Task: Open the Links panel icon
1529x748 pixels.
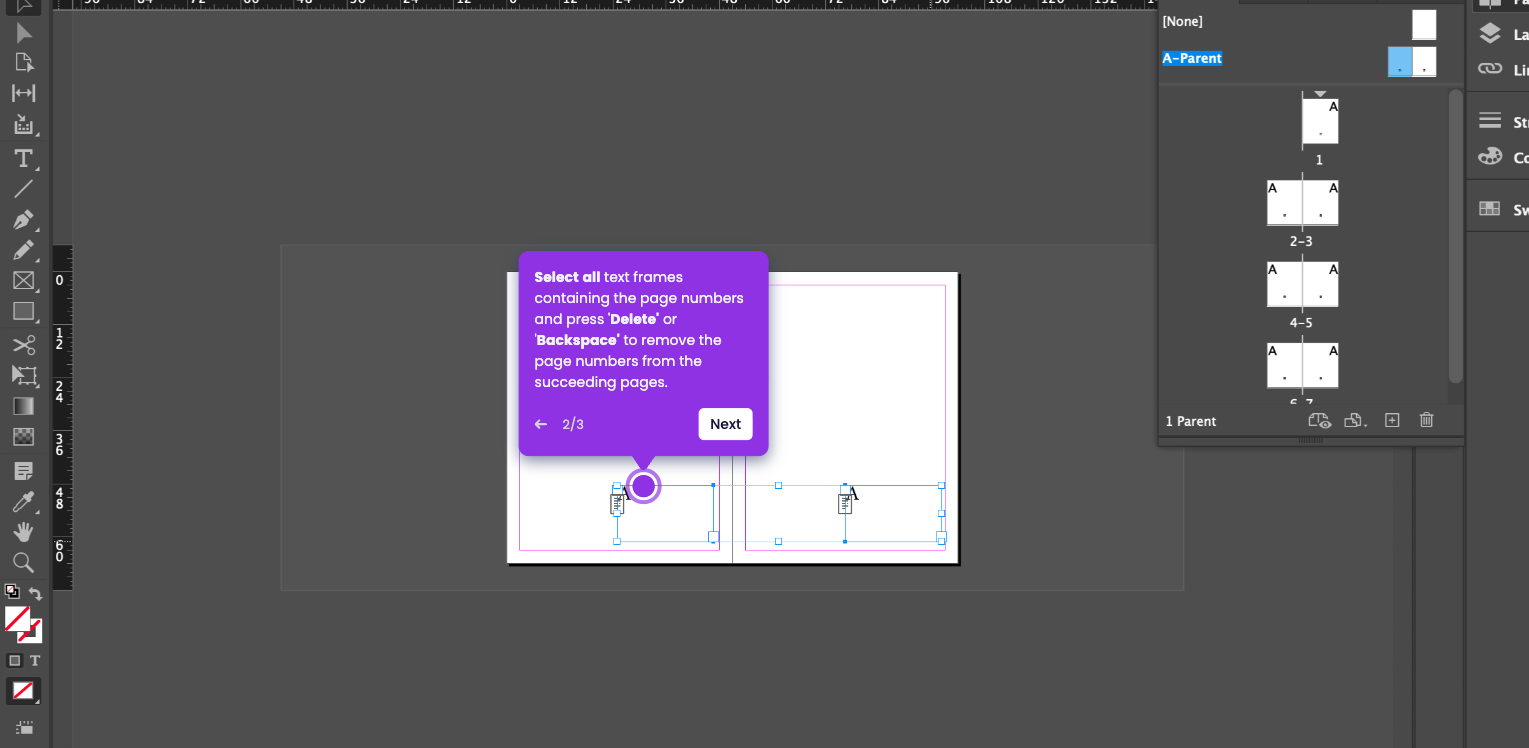Action: (1490, 69)
